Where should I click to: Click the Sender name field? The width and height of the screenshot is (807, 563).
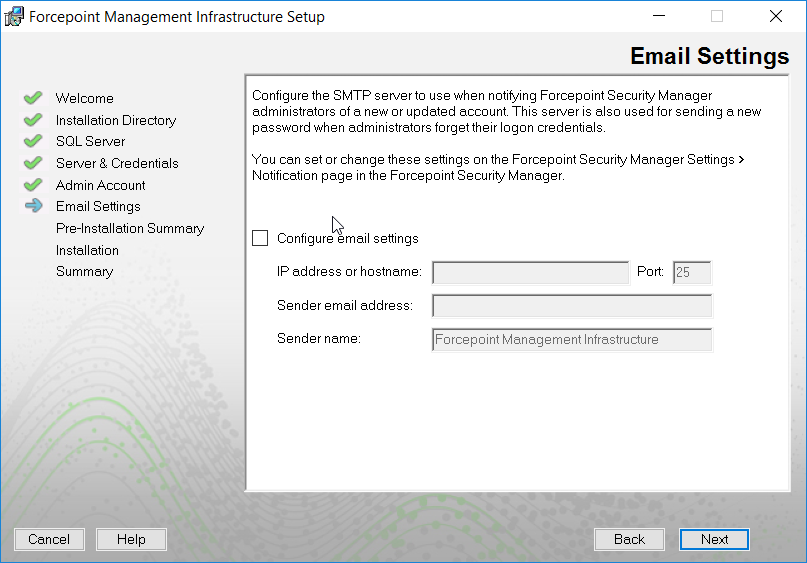pyautogui.click(x=572, y=340)
